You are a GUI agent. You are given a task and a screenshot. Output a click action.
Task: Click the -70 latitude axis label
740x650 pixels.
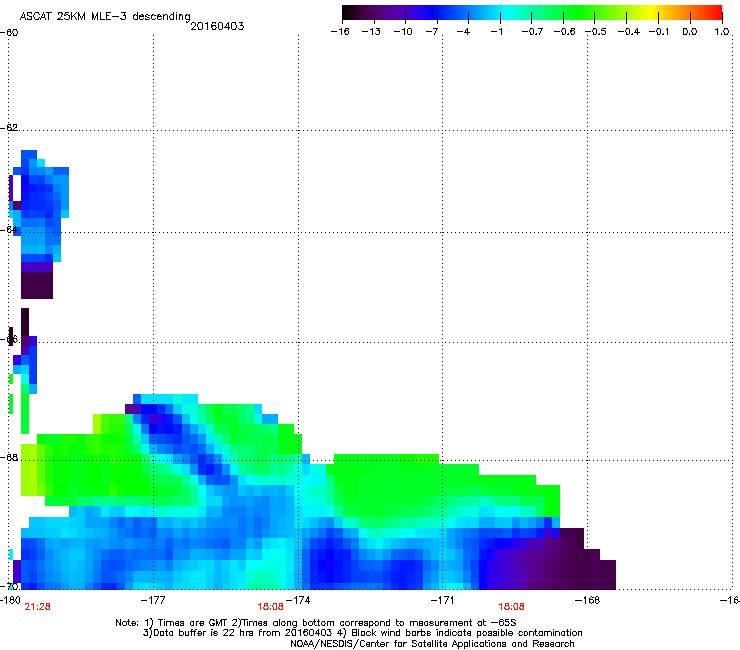tap(9, 586)
